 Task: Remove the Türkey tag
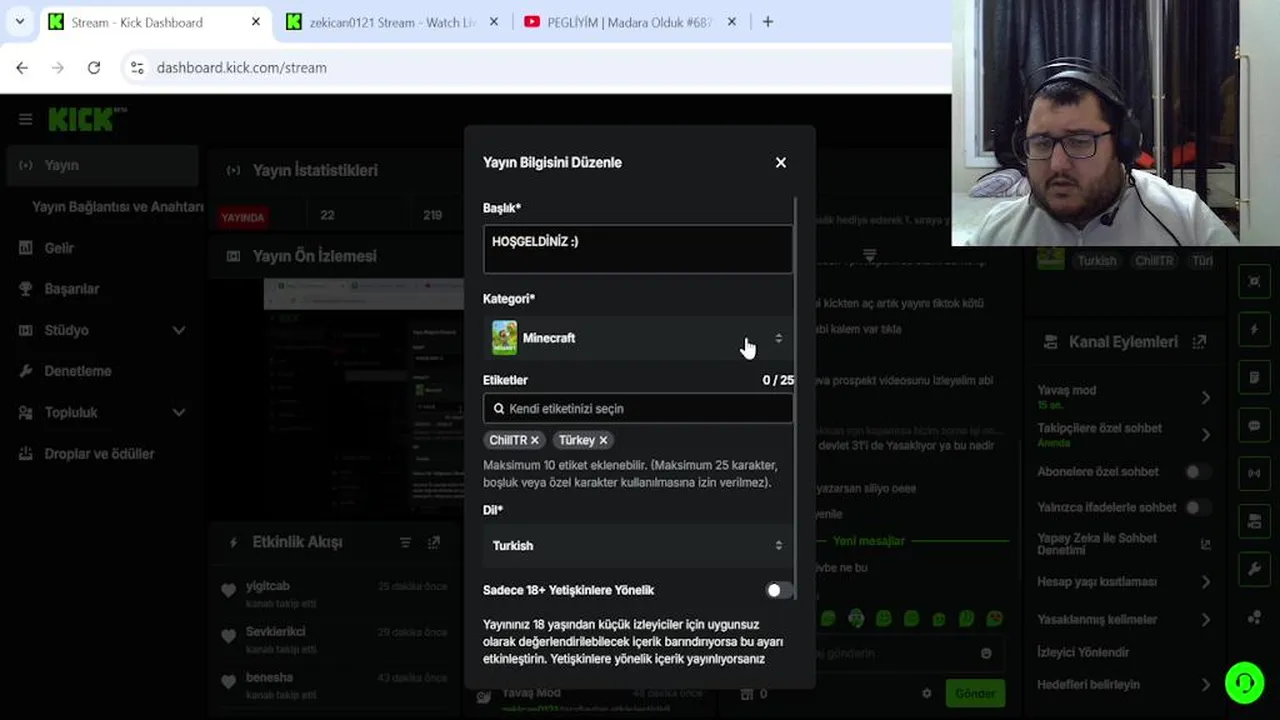[603, 440]
